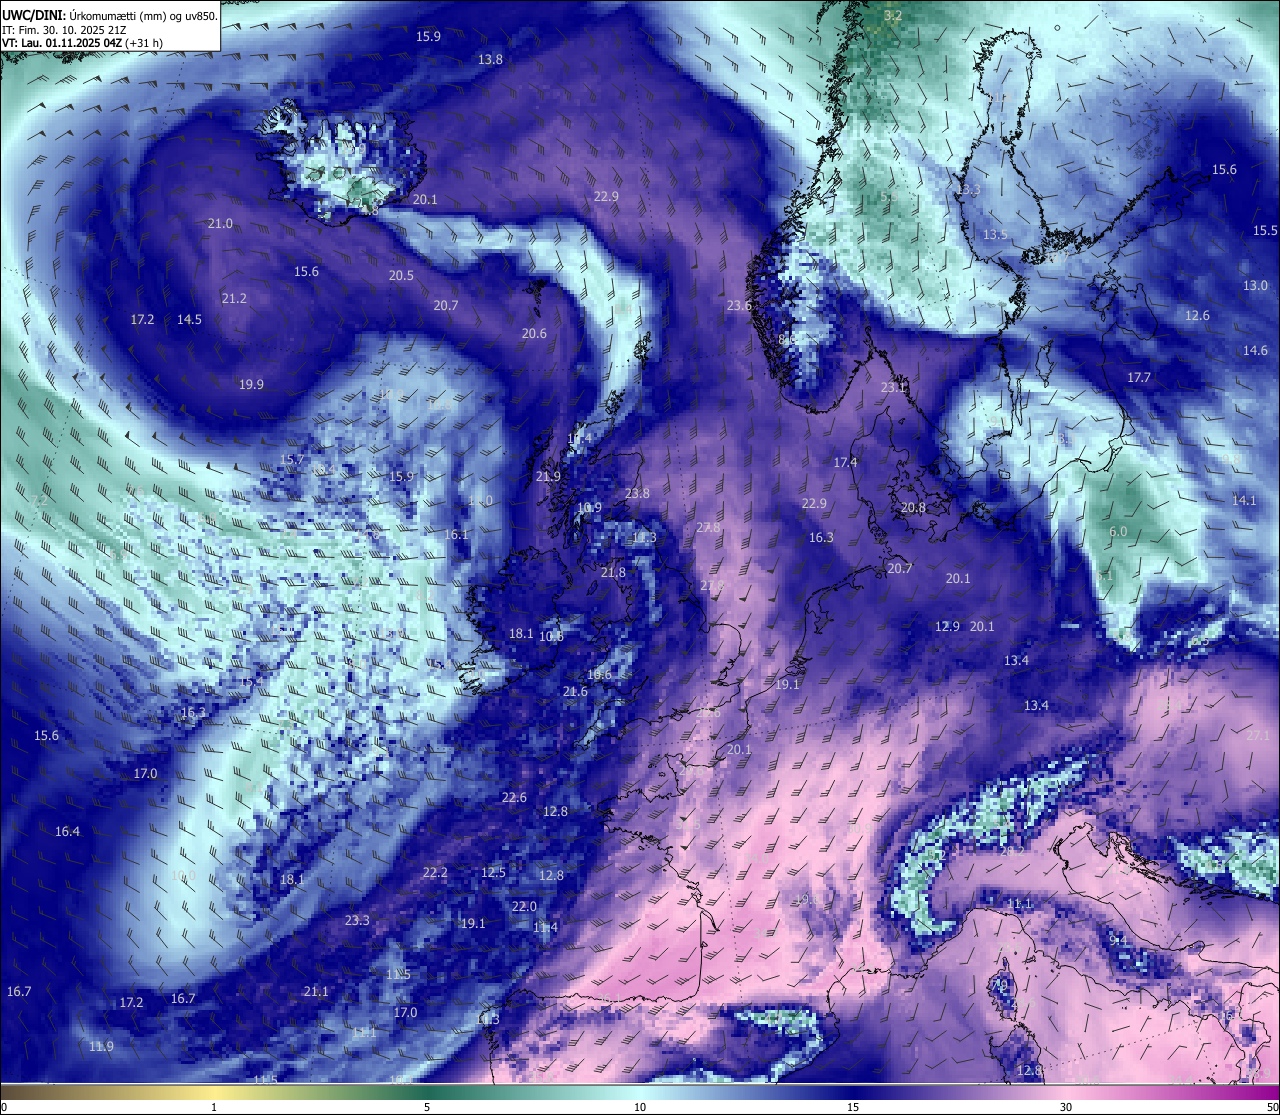Click the color scale label '1'

click(x=214, y=1107)
